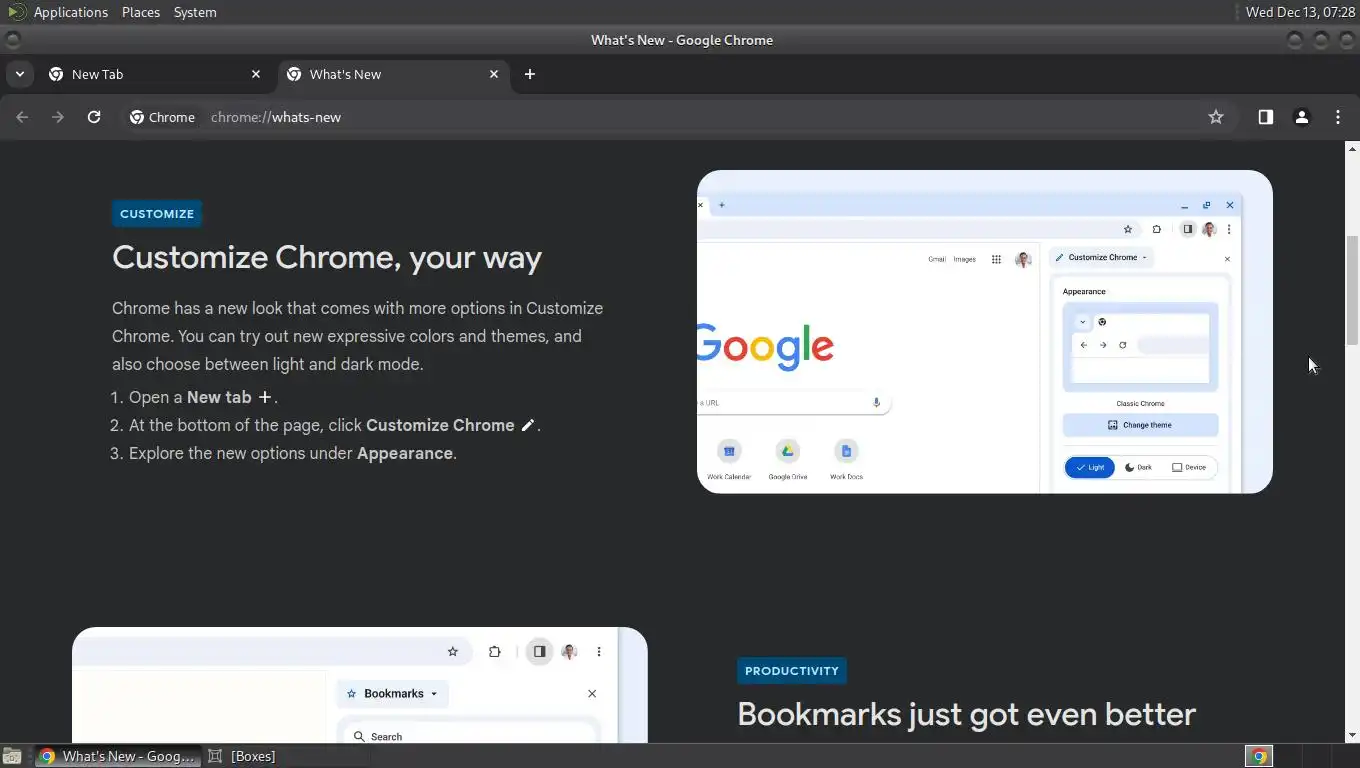The width and height of the screenshot is (1360, 768).
Task: Open the tab search dropdown arrow
Action: (x=19, y=74)
